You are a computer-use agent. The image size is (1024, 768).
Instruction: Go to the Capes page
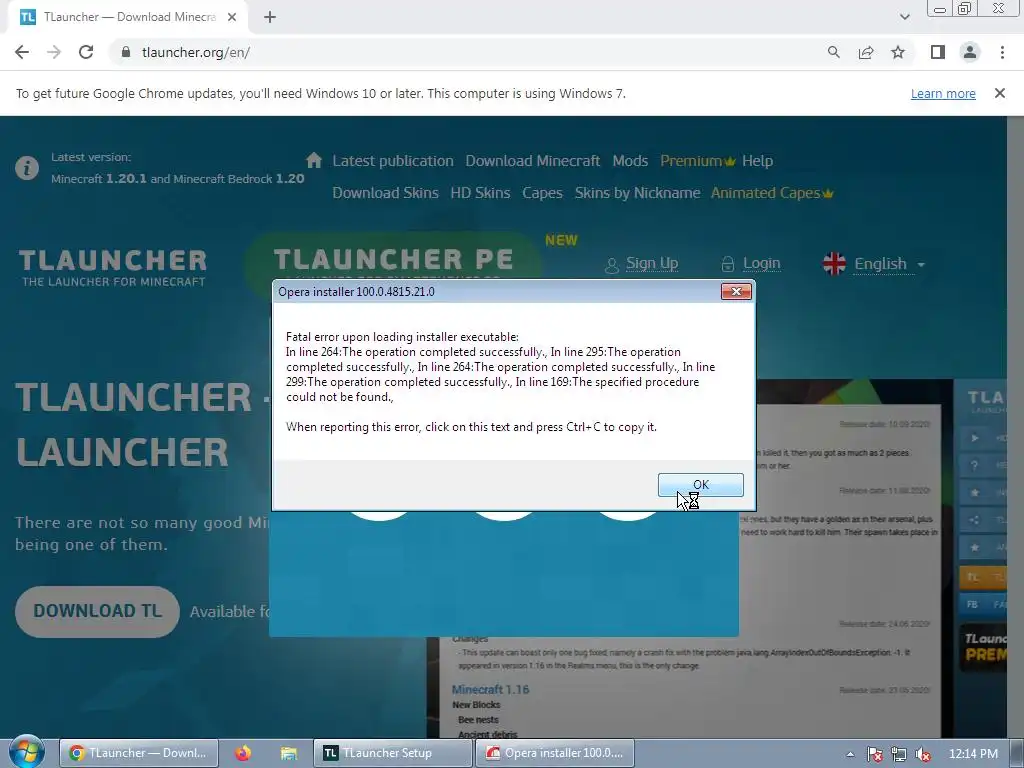tap(542, 193)
